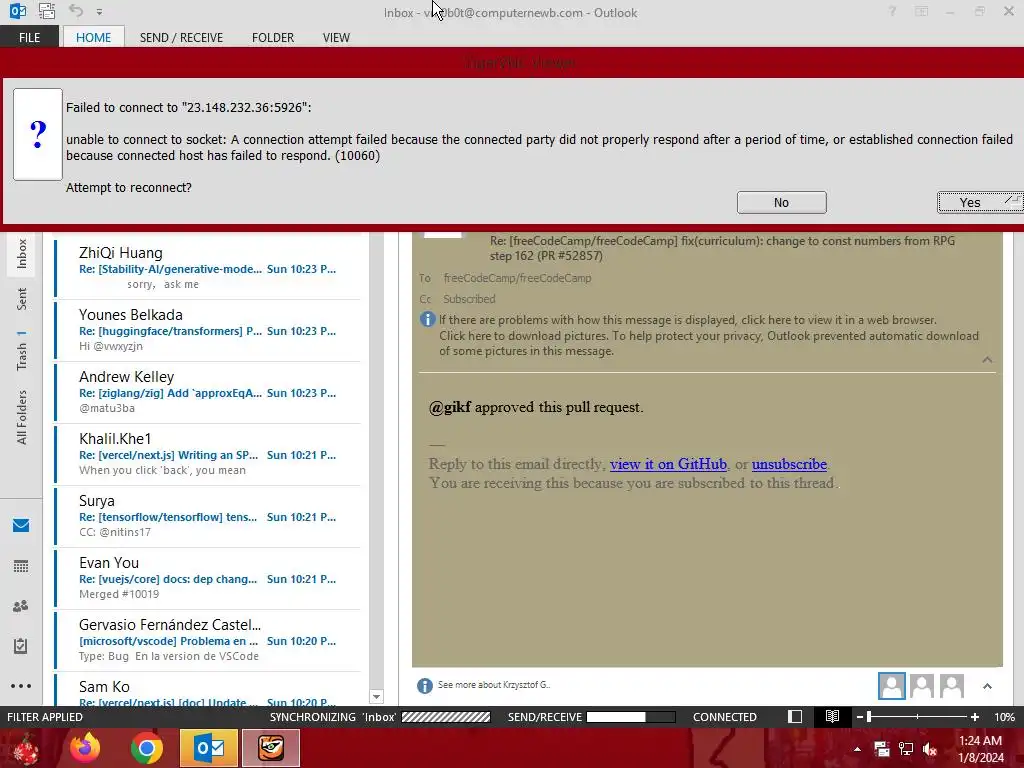Switch to the HOME ribbon tab

93,37
